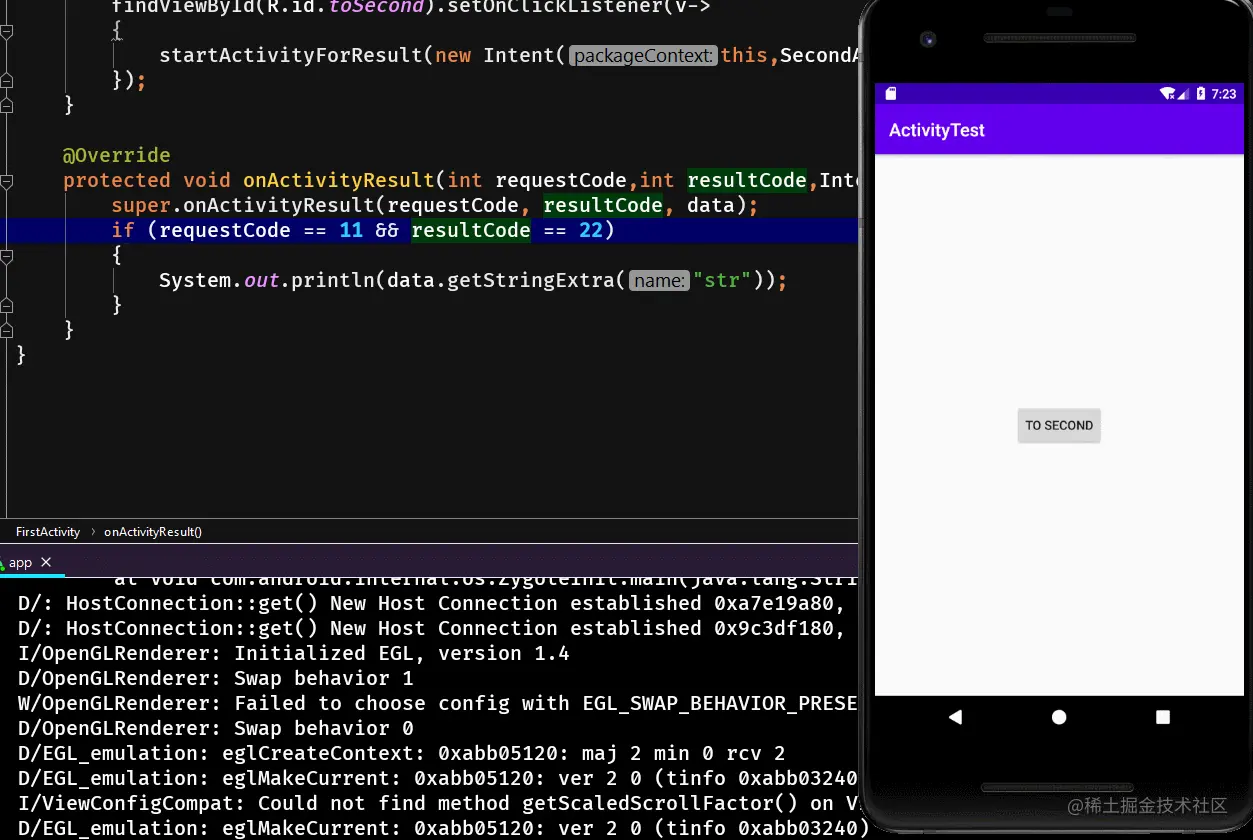Click the 7:23 clock in emulator status bar

tap(1224, 94)
